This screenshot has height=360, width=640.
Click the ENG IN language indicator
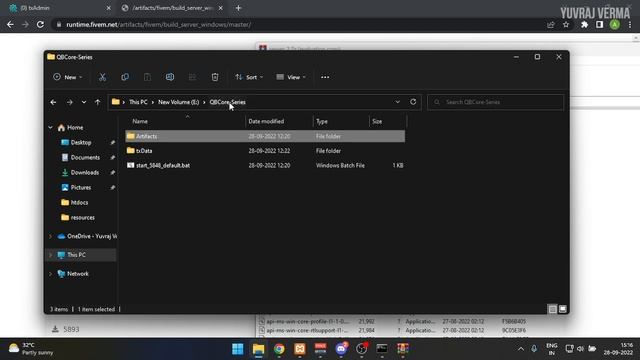point(551,349)
